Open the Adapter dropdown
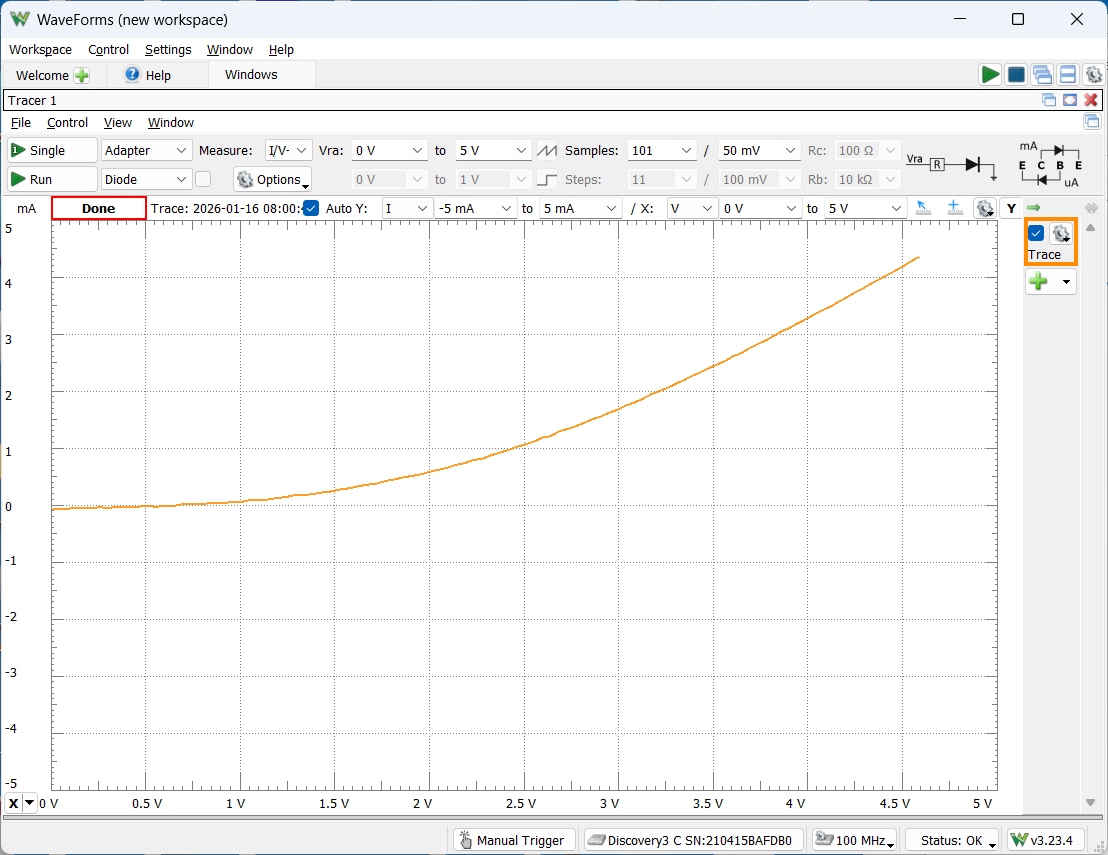The width and height of the screenshot is (1108, 855). pyautogui.click(x=146, y=150)
